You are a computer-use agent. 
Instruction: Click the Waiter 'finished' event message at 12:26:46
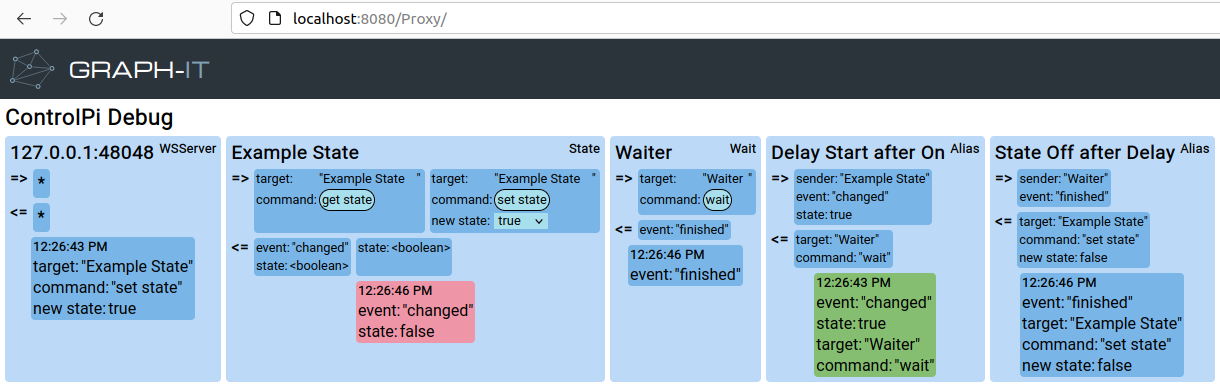685,265
